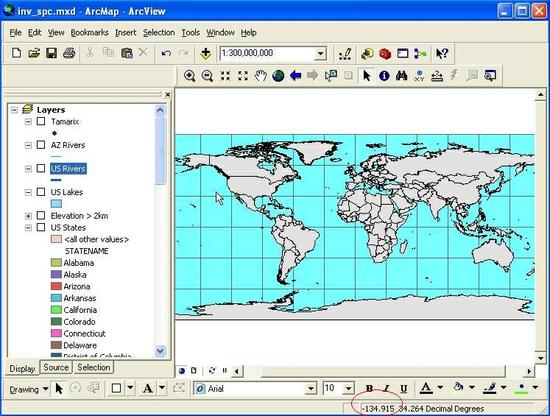Click the What's This help icon
The width and height of the screenshot is (550, 416).
[x=442, y=54]
